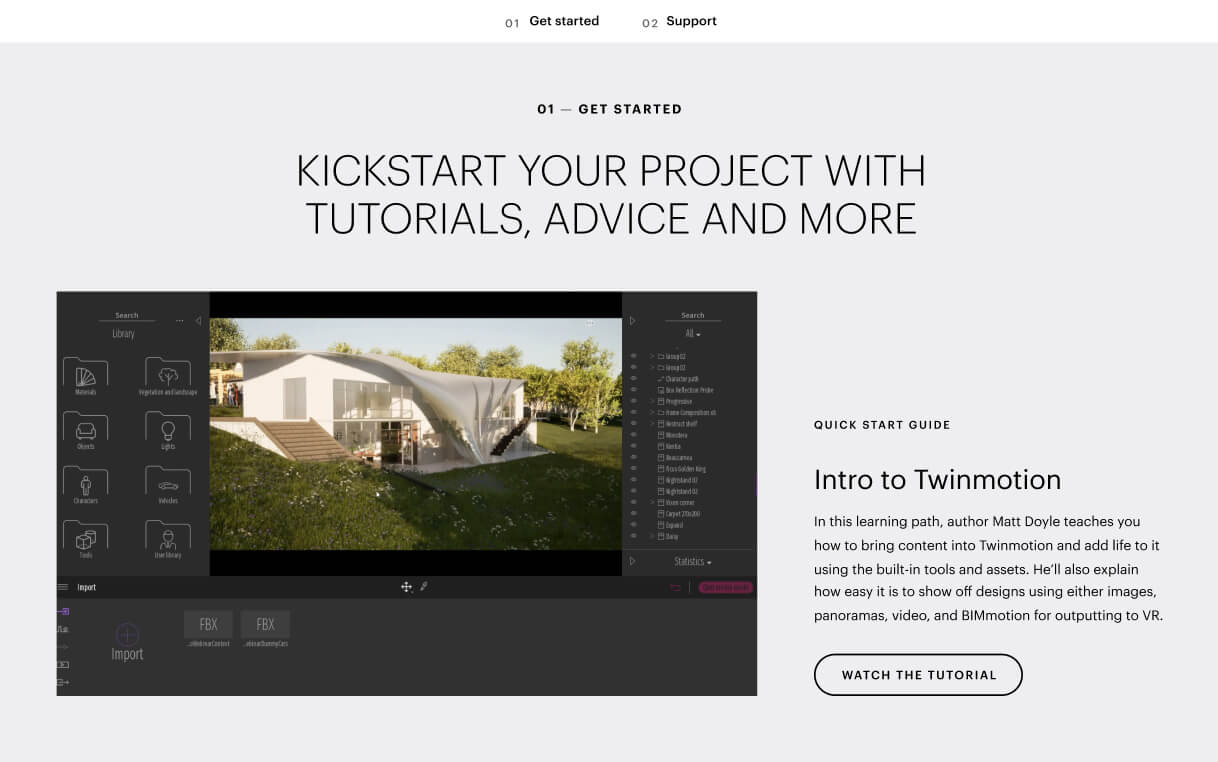Click the Watch the Tutorial button

(918, 675)
